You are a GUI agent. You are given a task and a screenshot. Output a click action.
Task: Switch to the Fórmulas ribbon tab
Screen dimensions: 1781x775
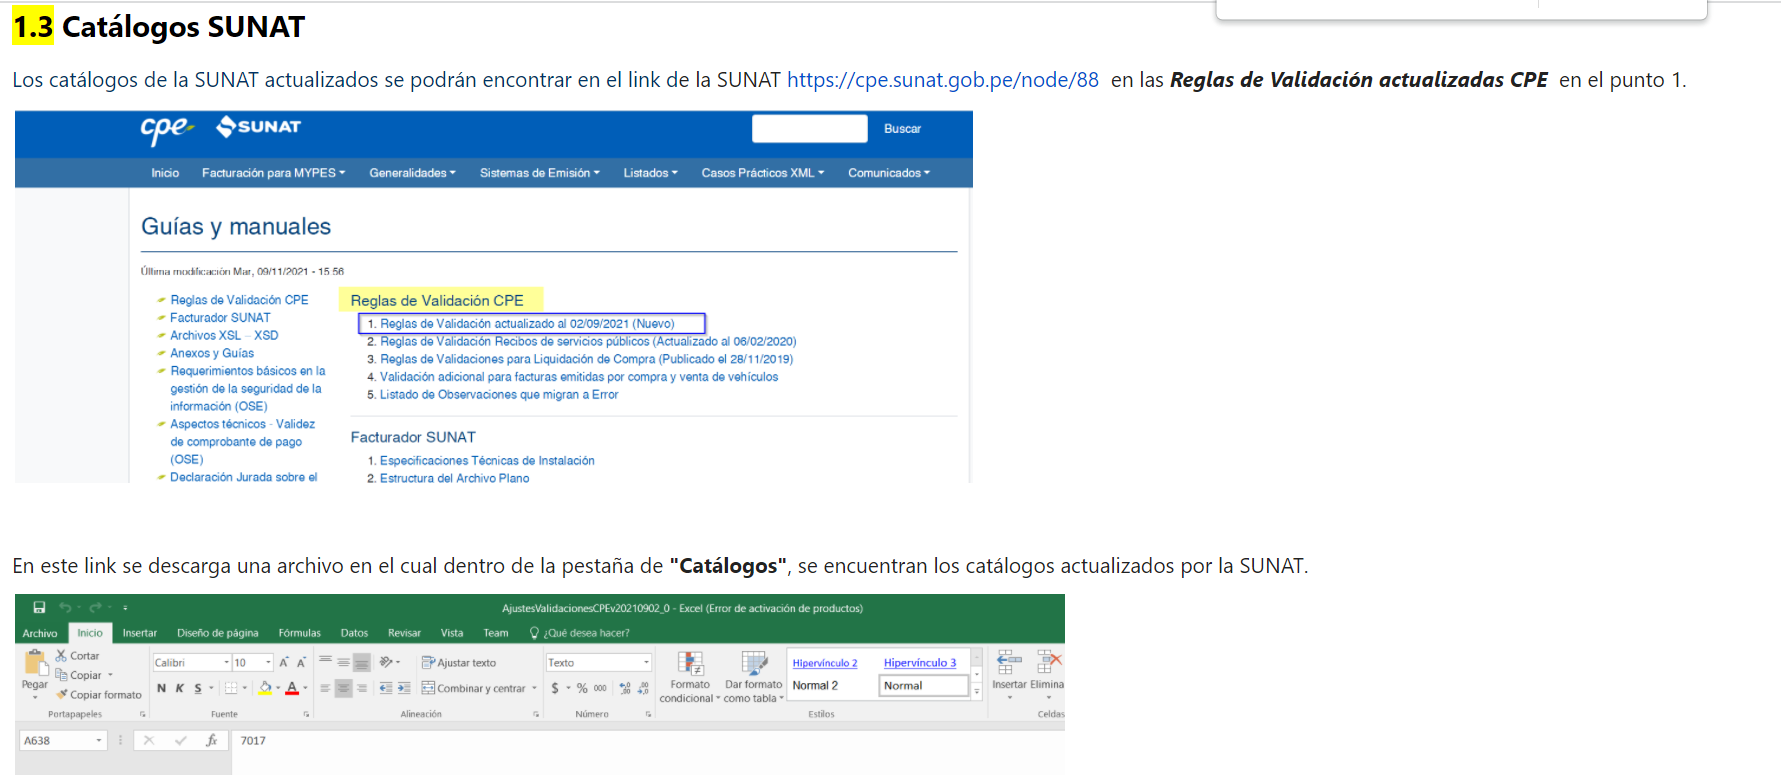[300, 633]
